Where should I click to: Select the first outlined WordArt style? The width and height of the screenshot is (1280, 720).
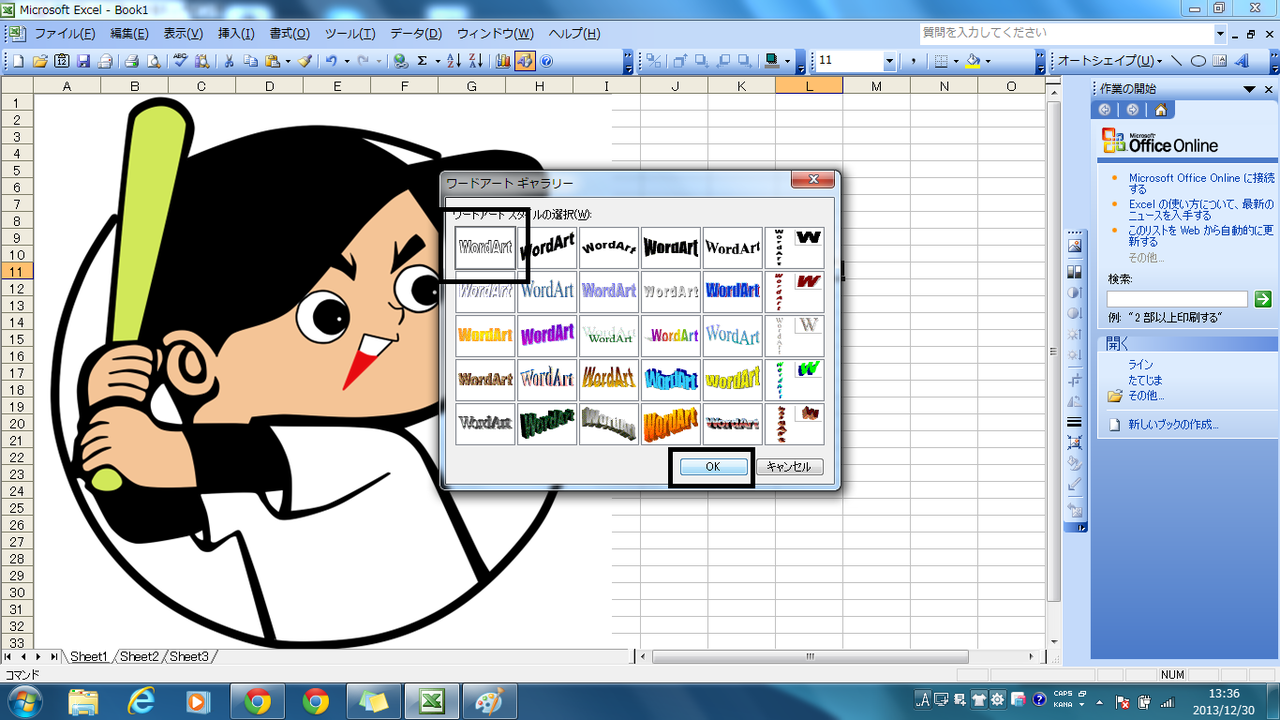pyautogui.click(x=486, y=247)
